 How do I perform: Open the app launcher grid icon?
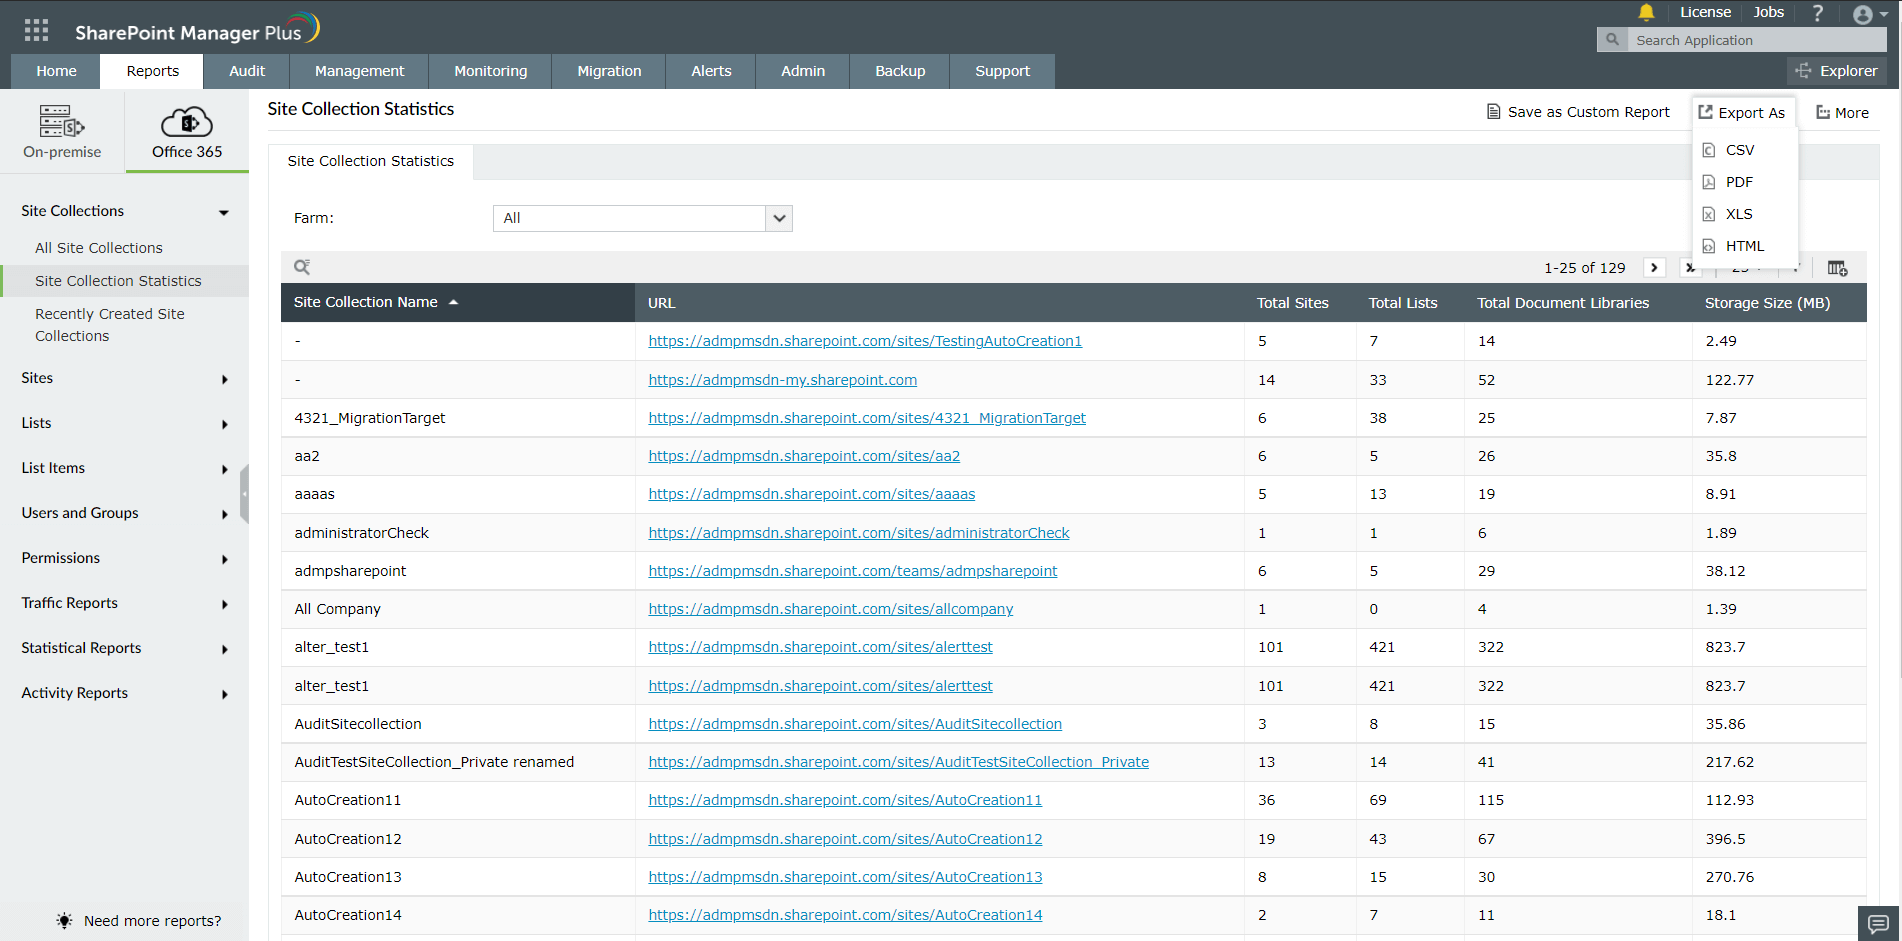tap(35, 29)
